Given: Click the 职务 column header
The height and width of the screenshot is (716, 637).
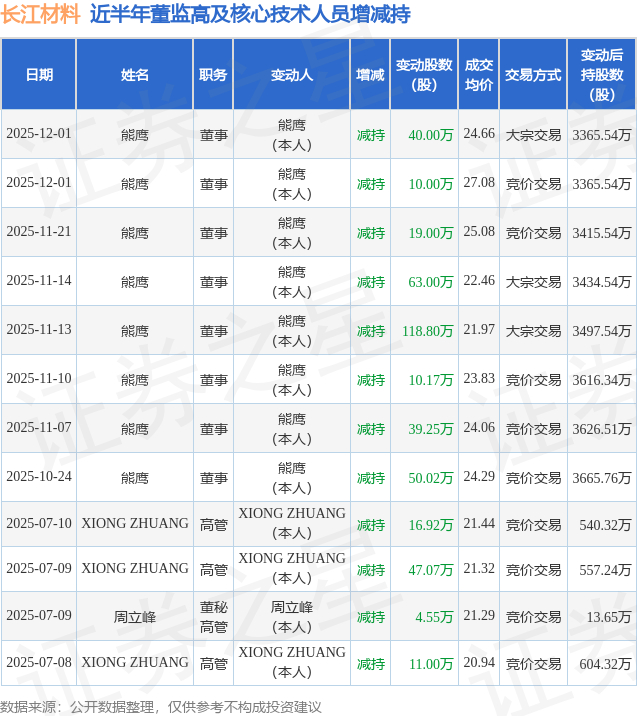Looking at the screenshot, I should (x=213, y=74).
